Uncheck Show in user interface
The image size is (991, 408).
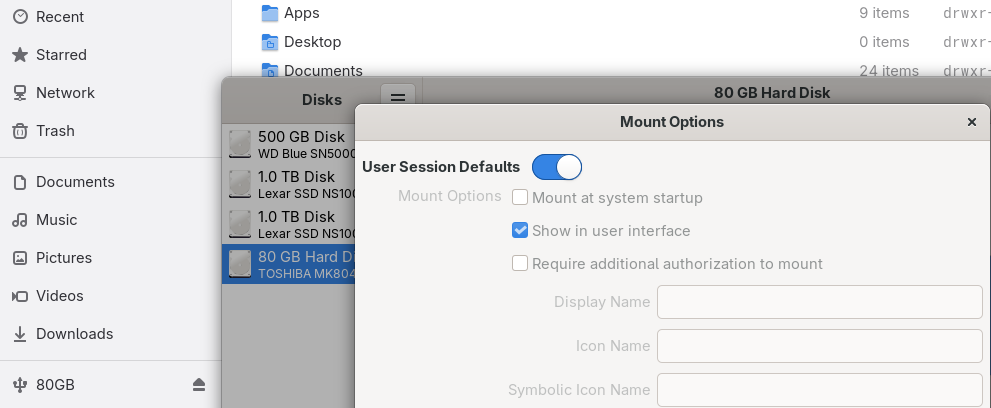520,231
